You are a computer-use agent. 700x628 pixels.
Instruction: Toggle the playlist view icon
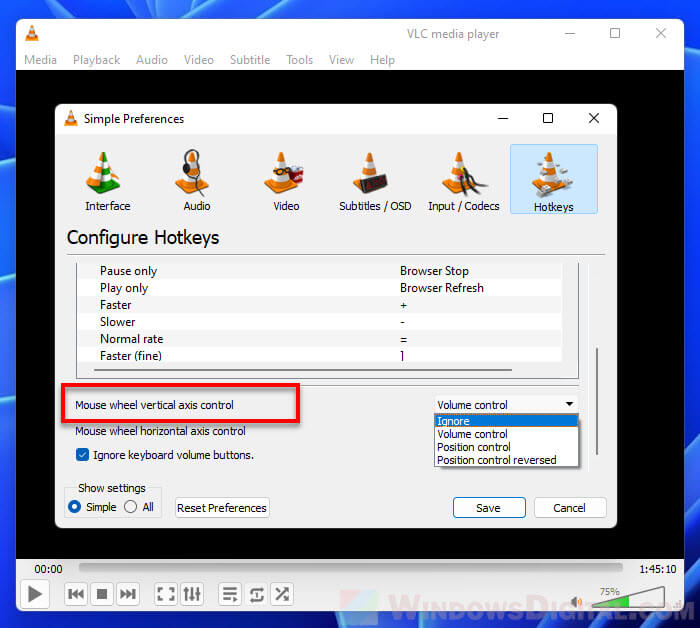tap(230, 594)
